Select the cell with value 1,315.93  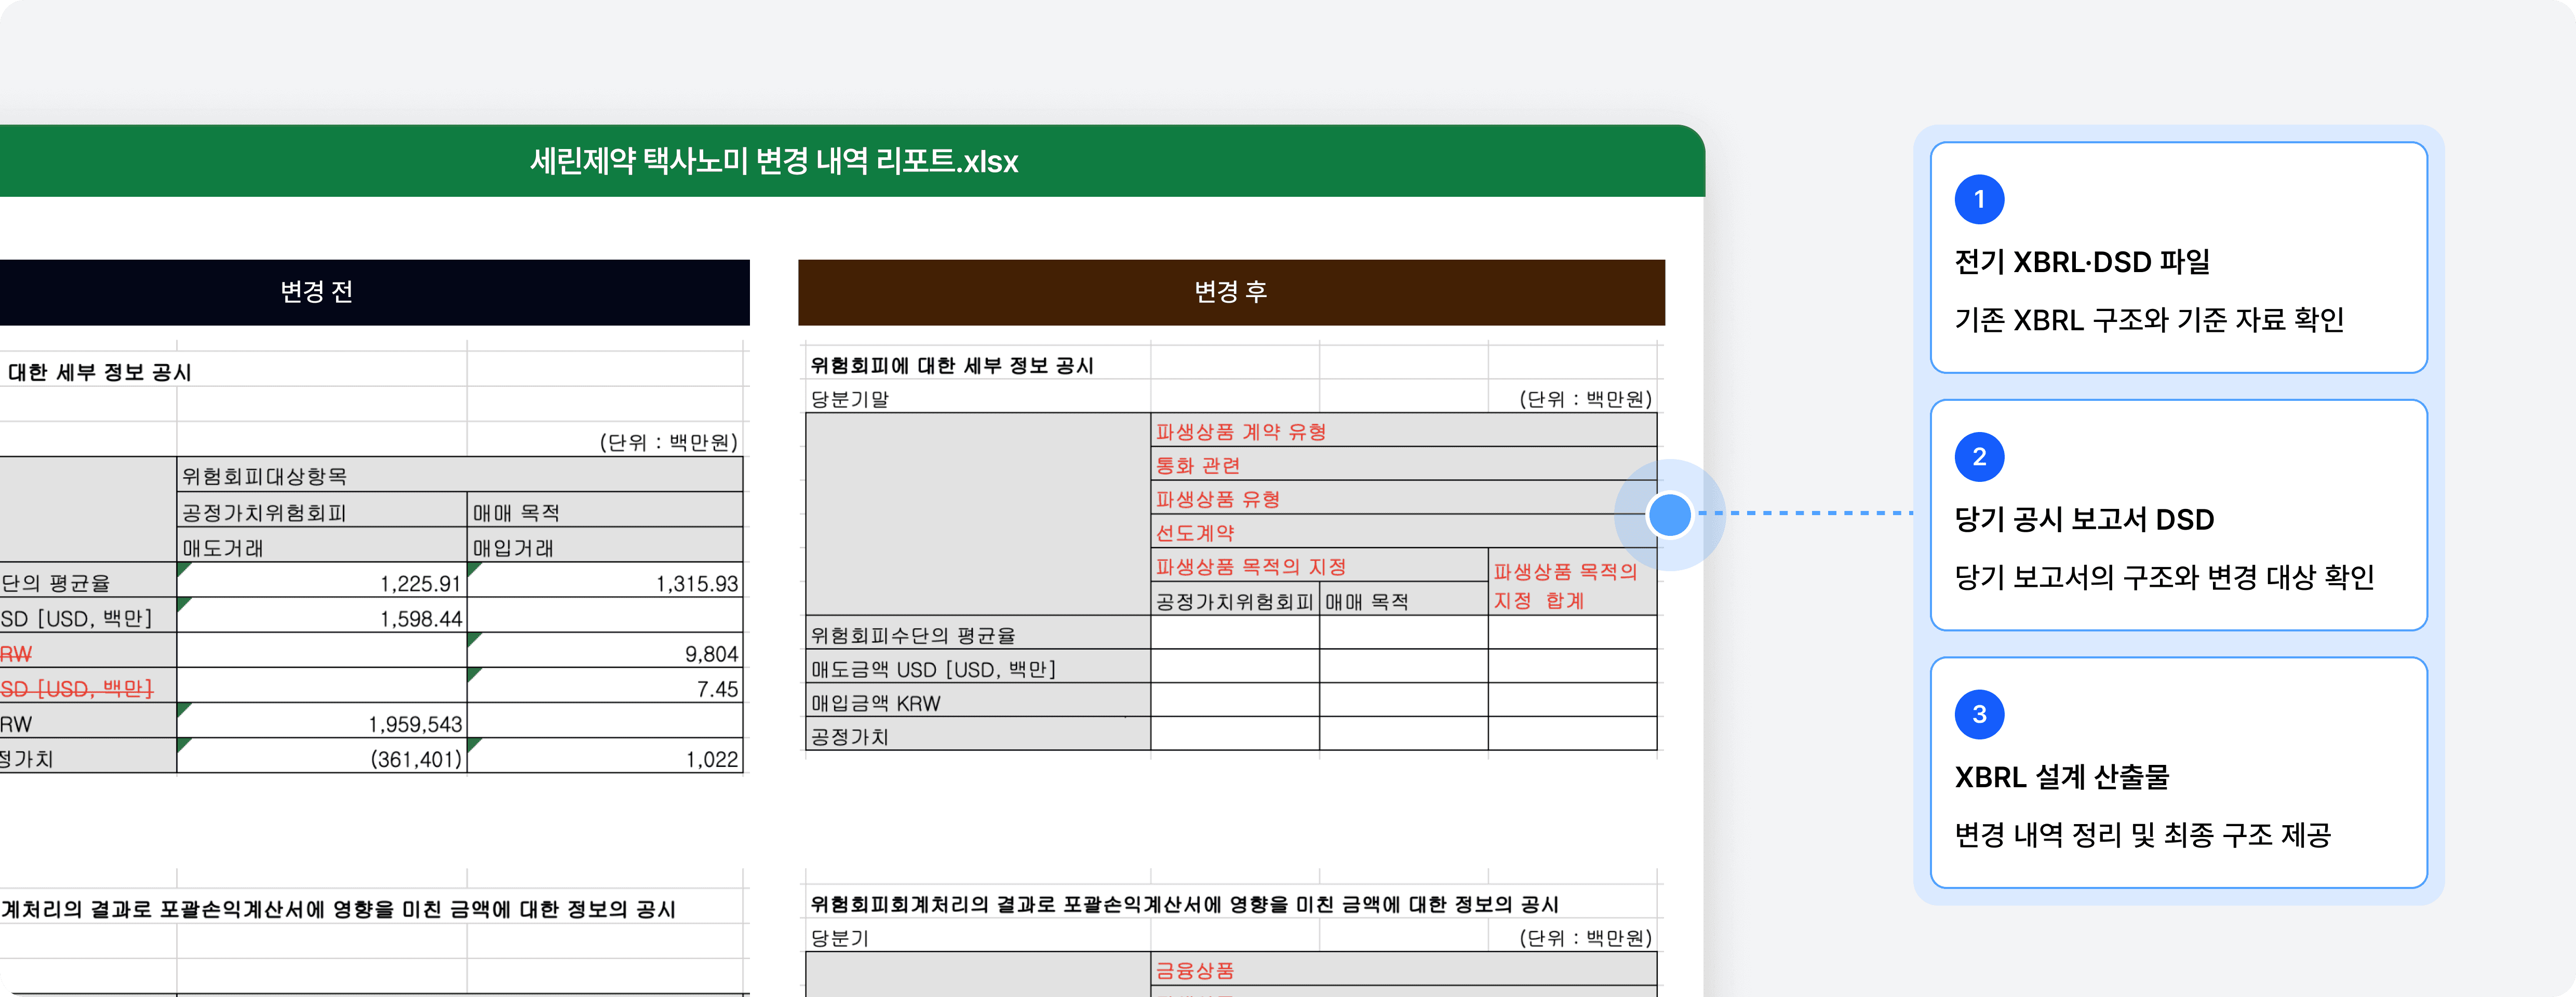(x=605, y=580)
